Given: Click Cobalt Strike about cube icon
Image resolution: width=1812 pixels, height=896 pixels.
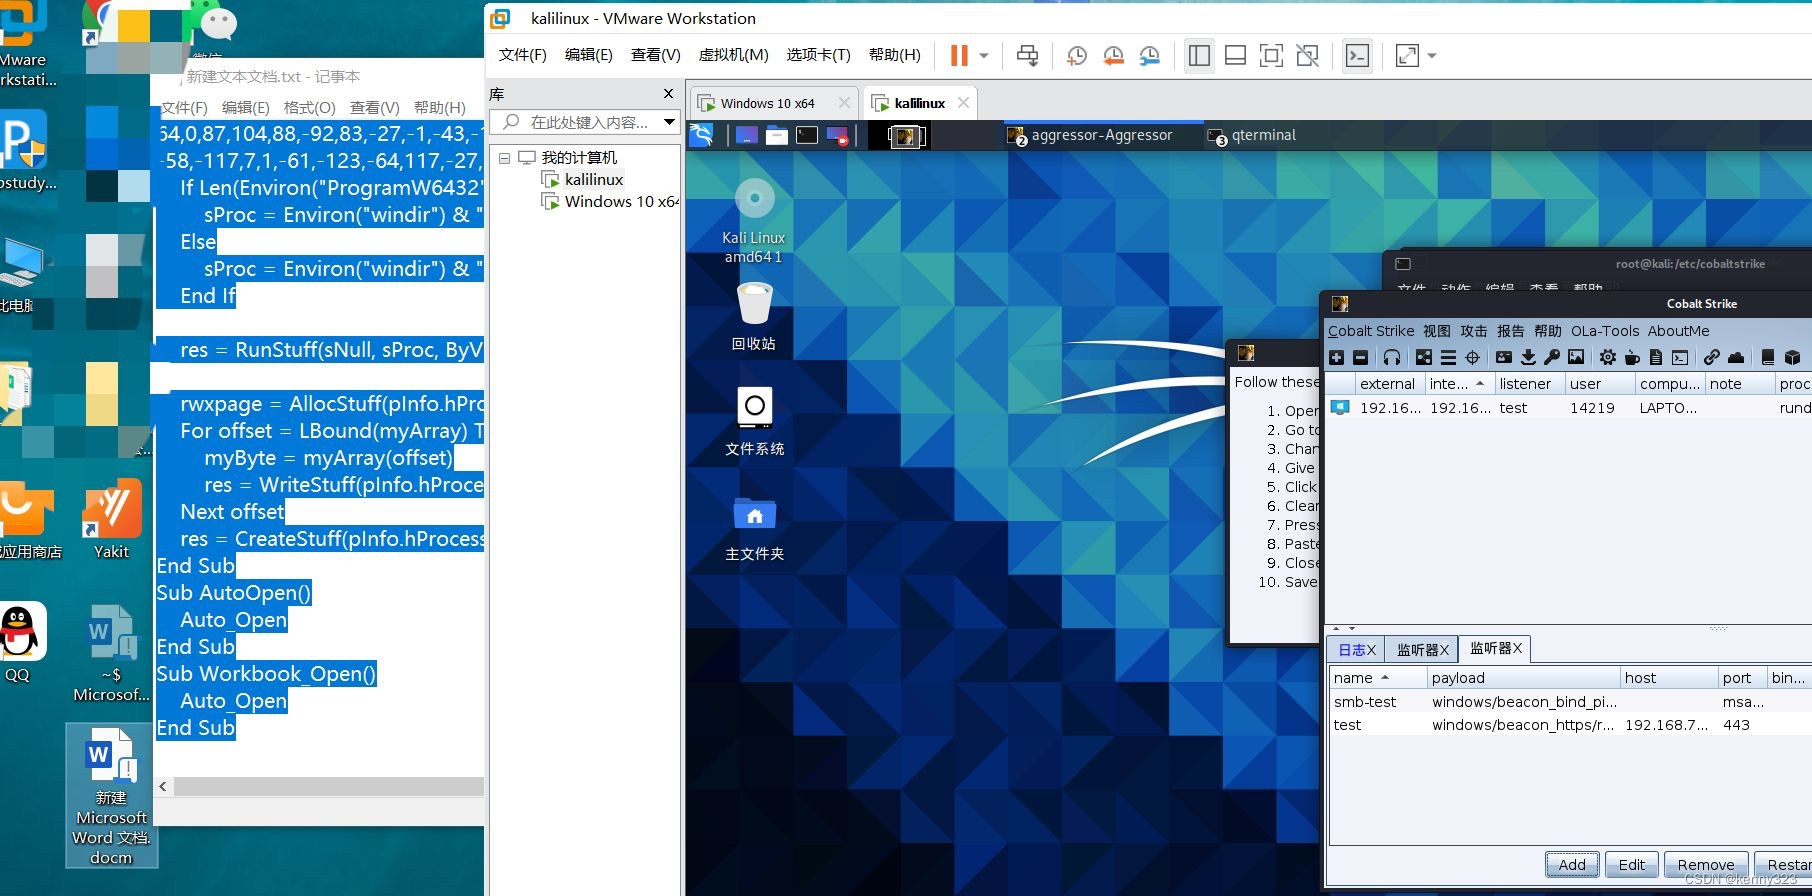Looking at the screenshot, I should pos(1792,357).
